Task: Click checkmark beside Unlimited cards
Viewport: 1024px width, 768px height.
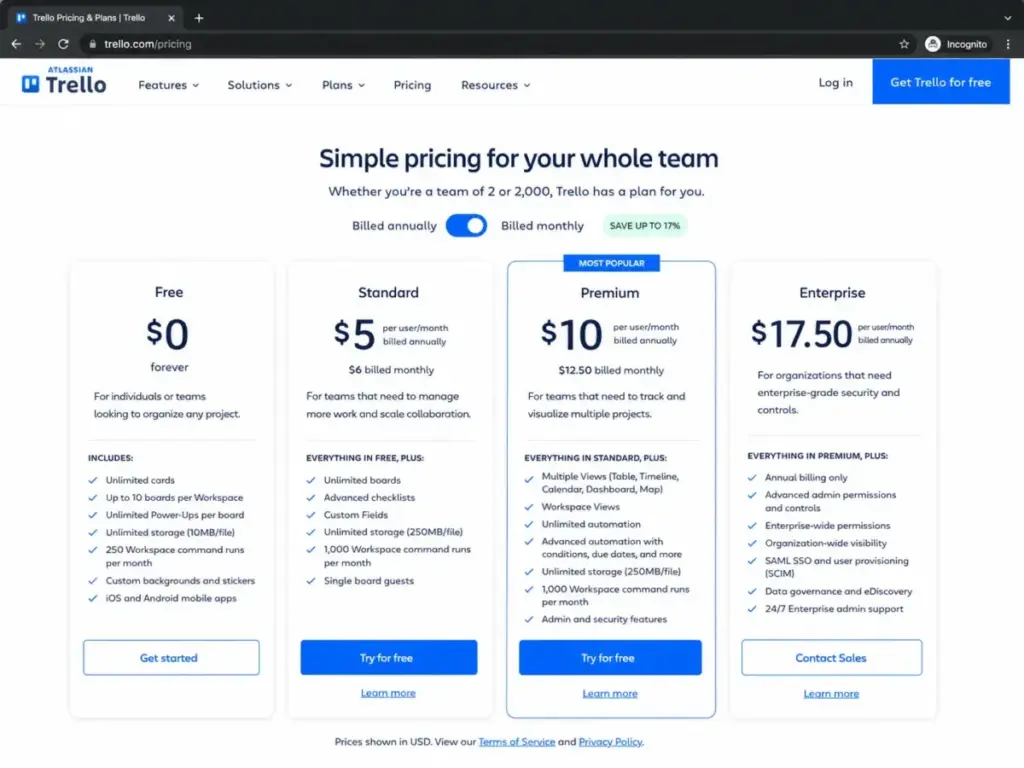Action: [x=93, y=480]
